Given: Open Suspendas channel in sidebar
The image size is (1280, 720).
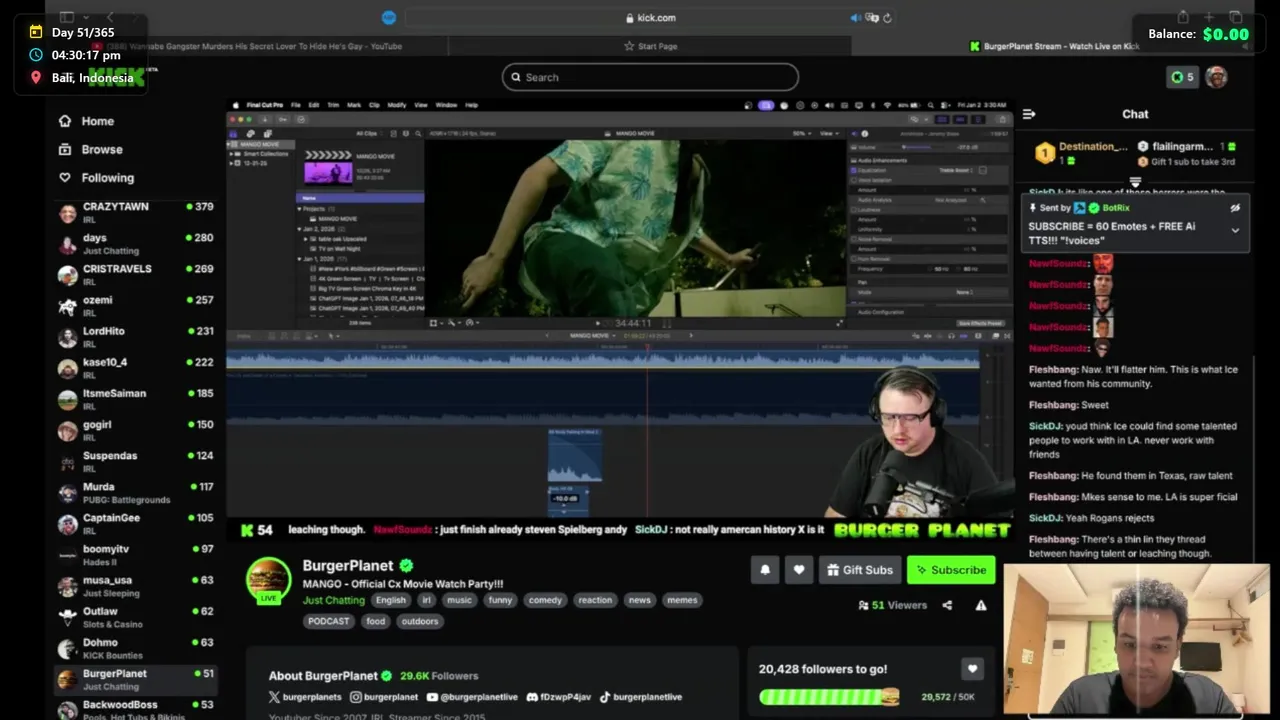Looking at the screenshot, I should tap(136, 461).
